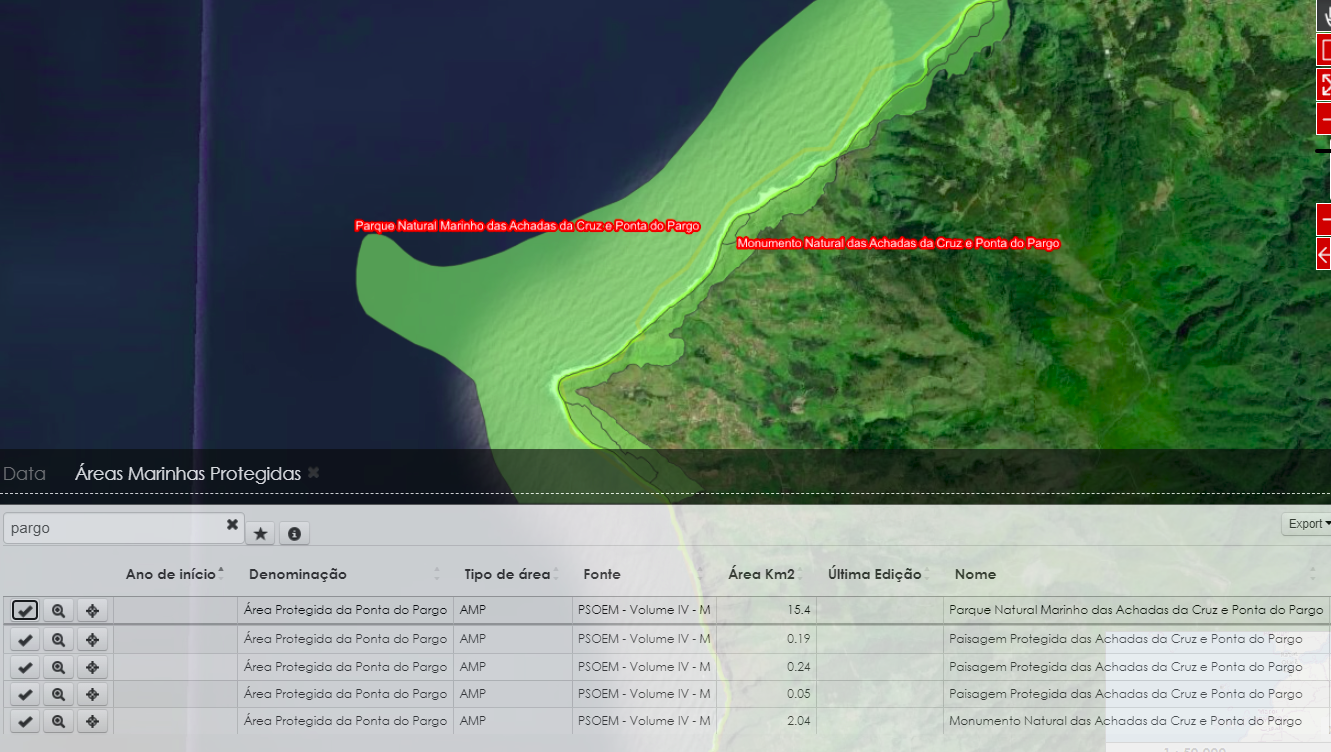Click the star favorites icon beside search
Viewport: 1331px width, 752px height.
tap(261, 534)
